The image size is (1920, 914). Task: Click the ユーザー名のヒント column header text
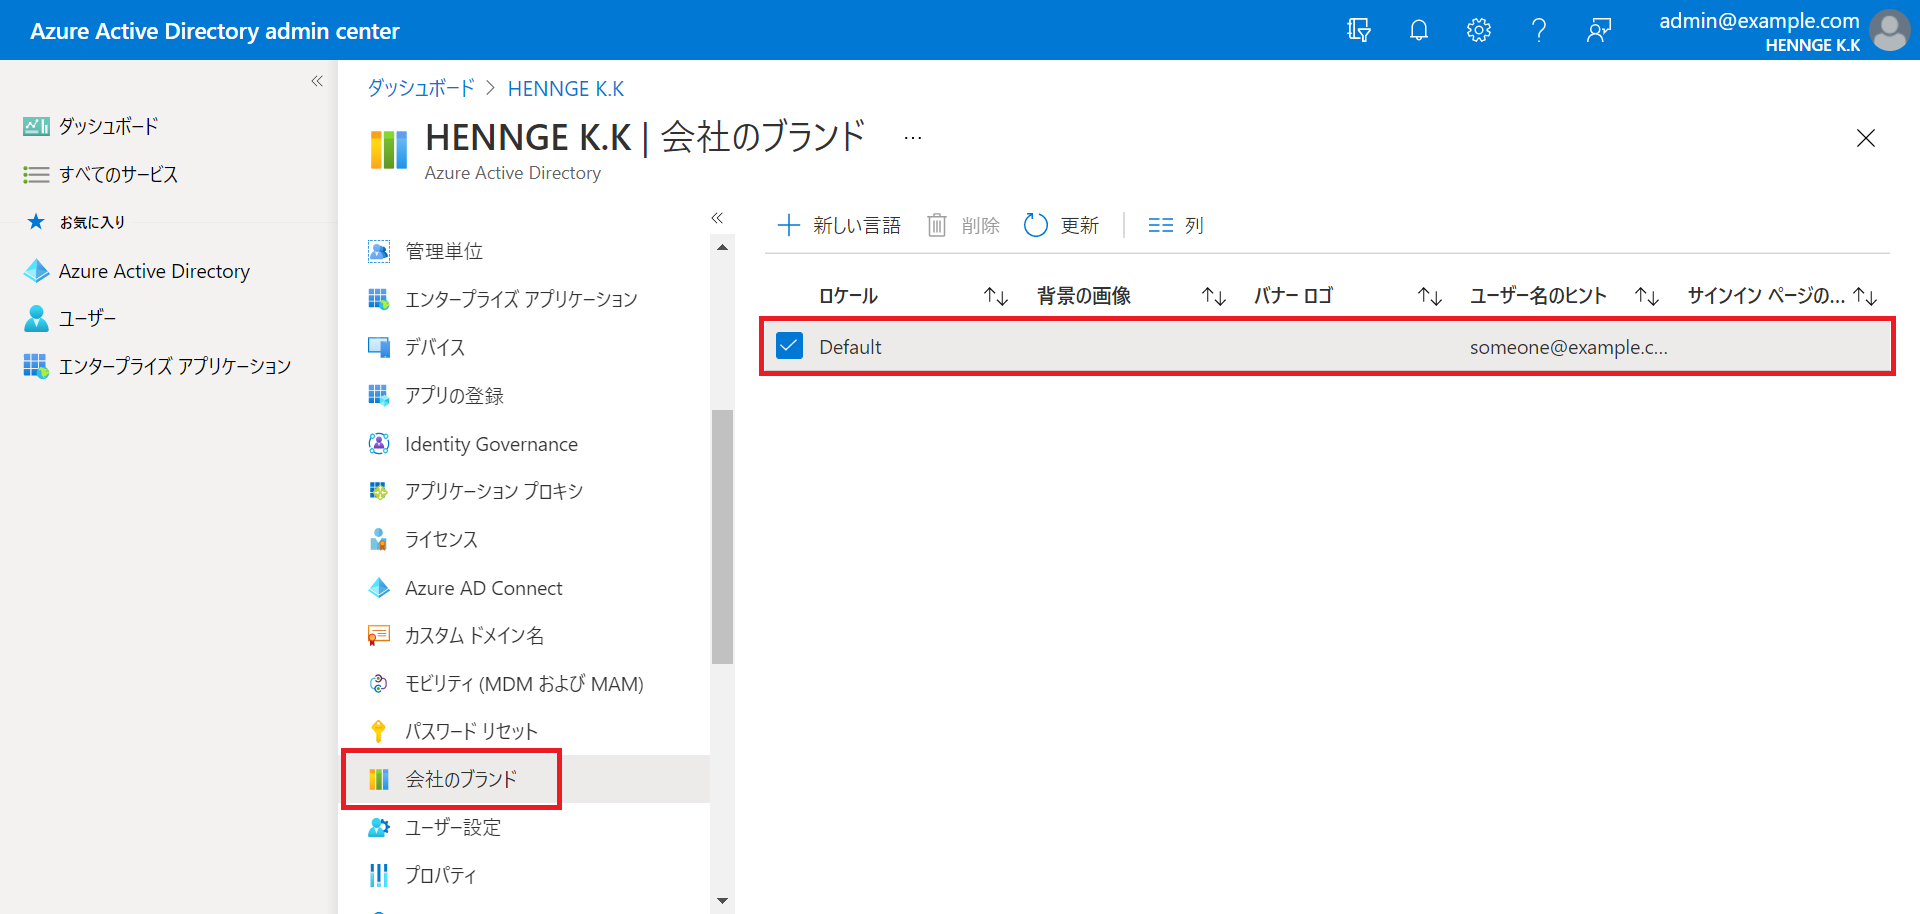click(1538, 296)
